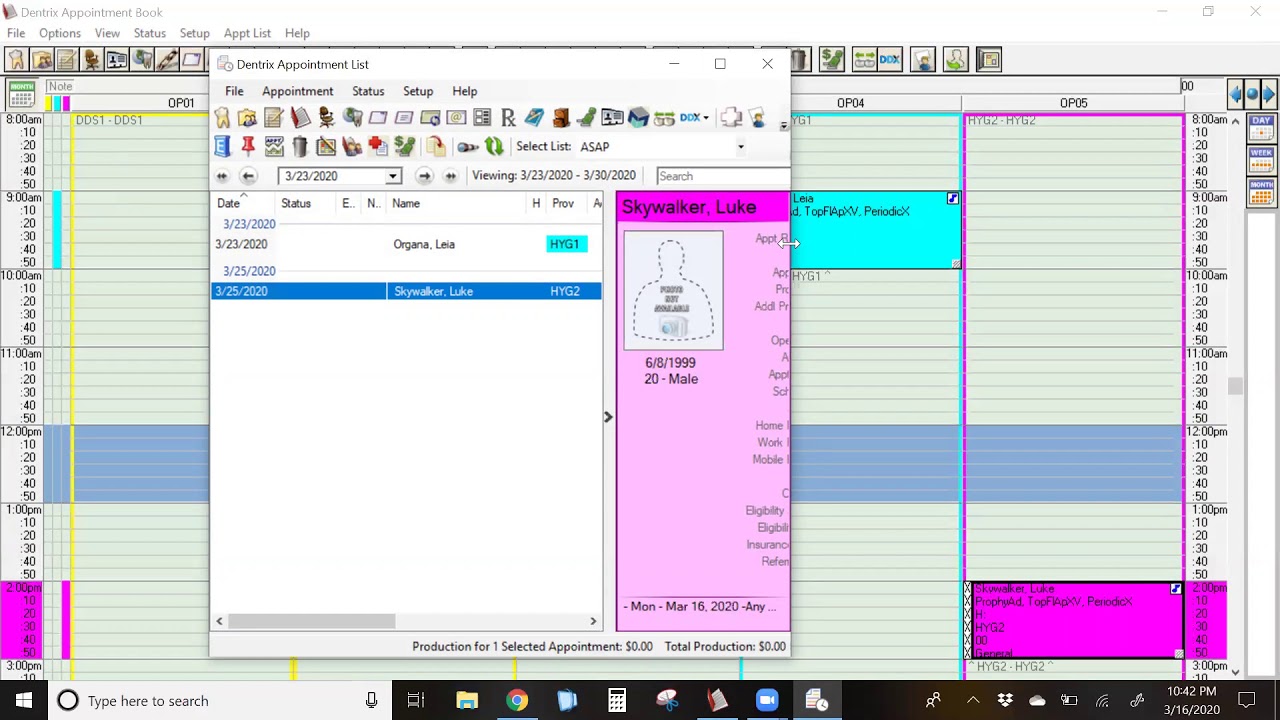Click the horizontal scrollbar thumb under the appointment list
The image size is (1280, 720).
pyautogui.click(x=311, y=621)
